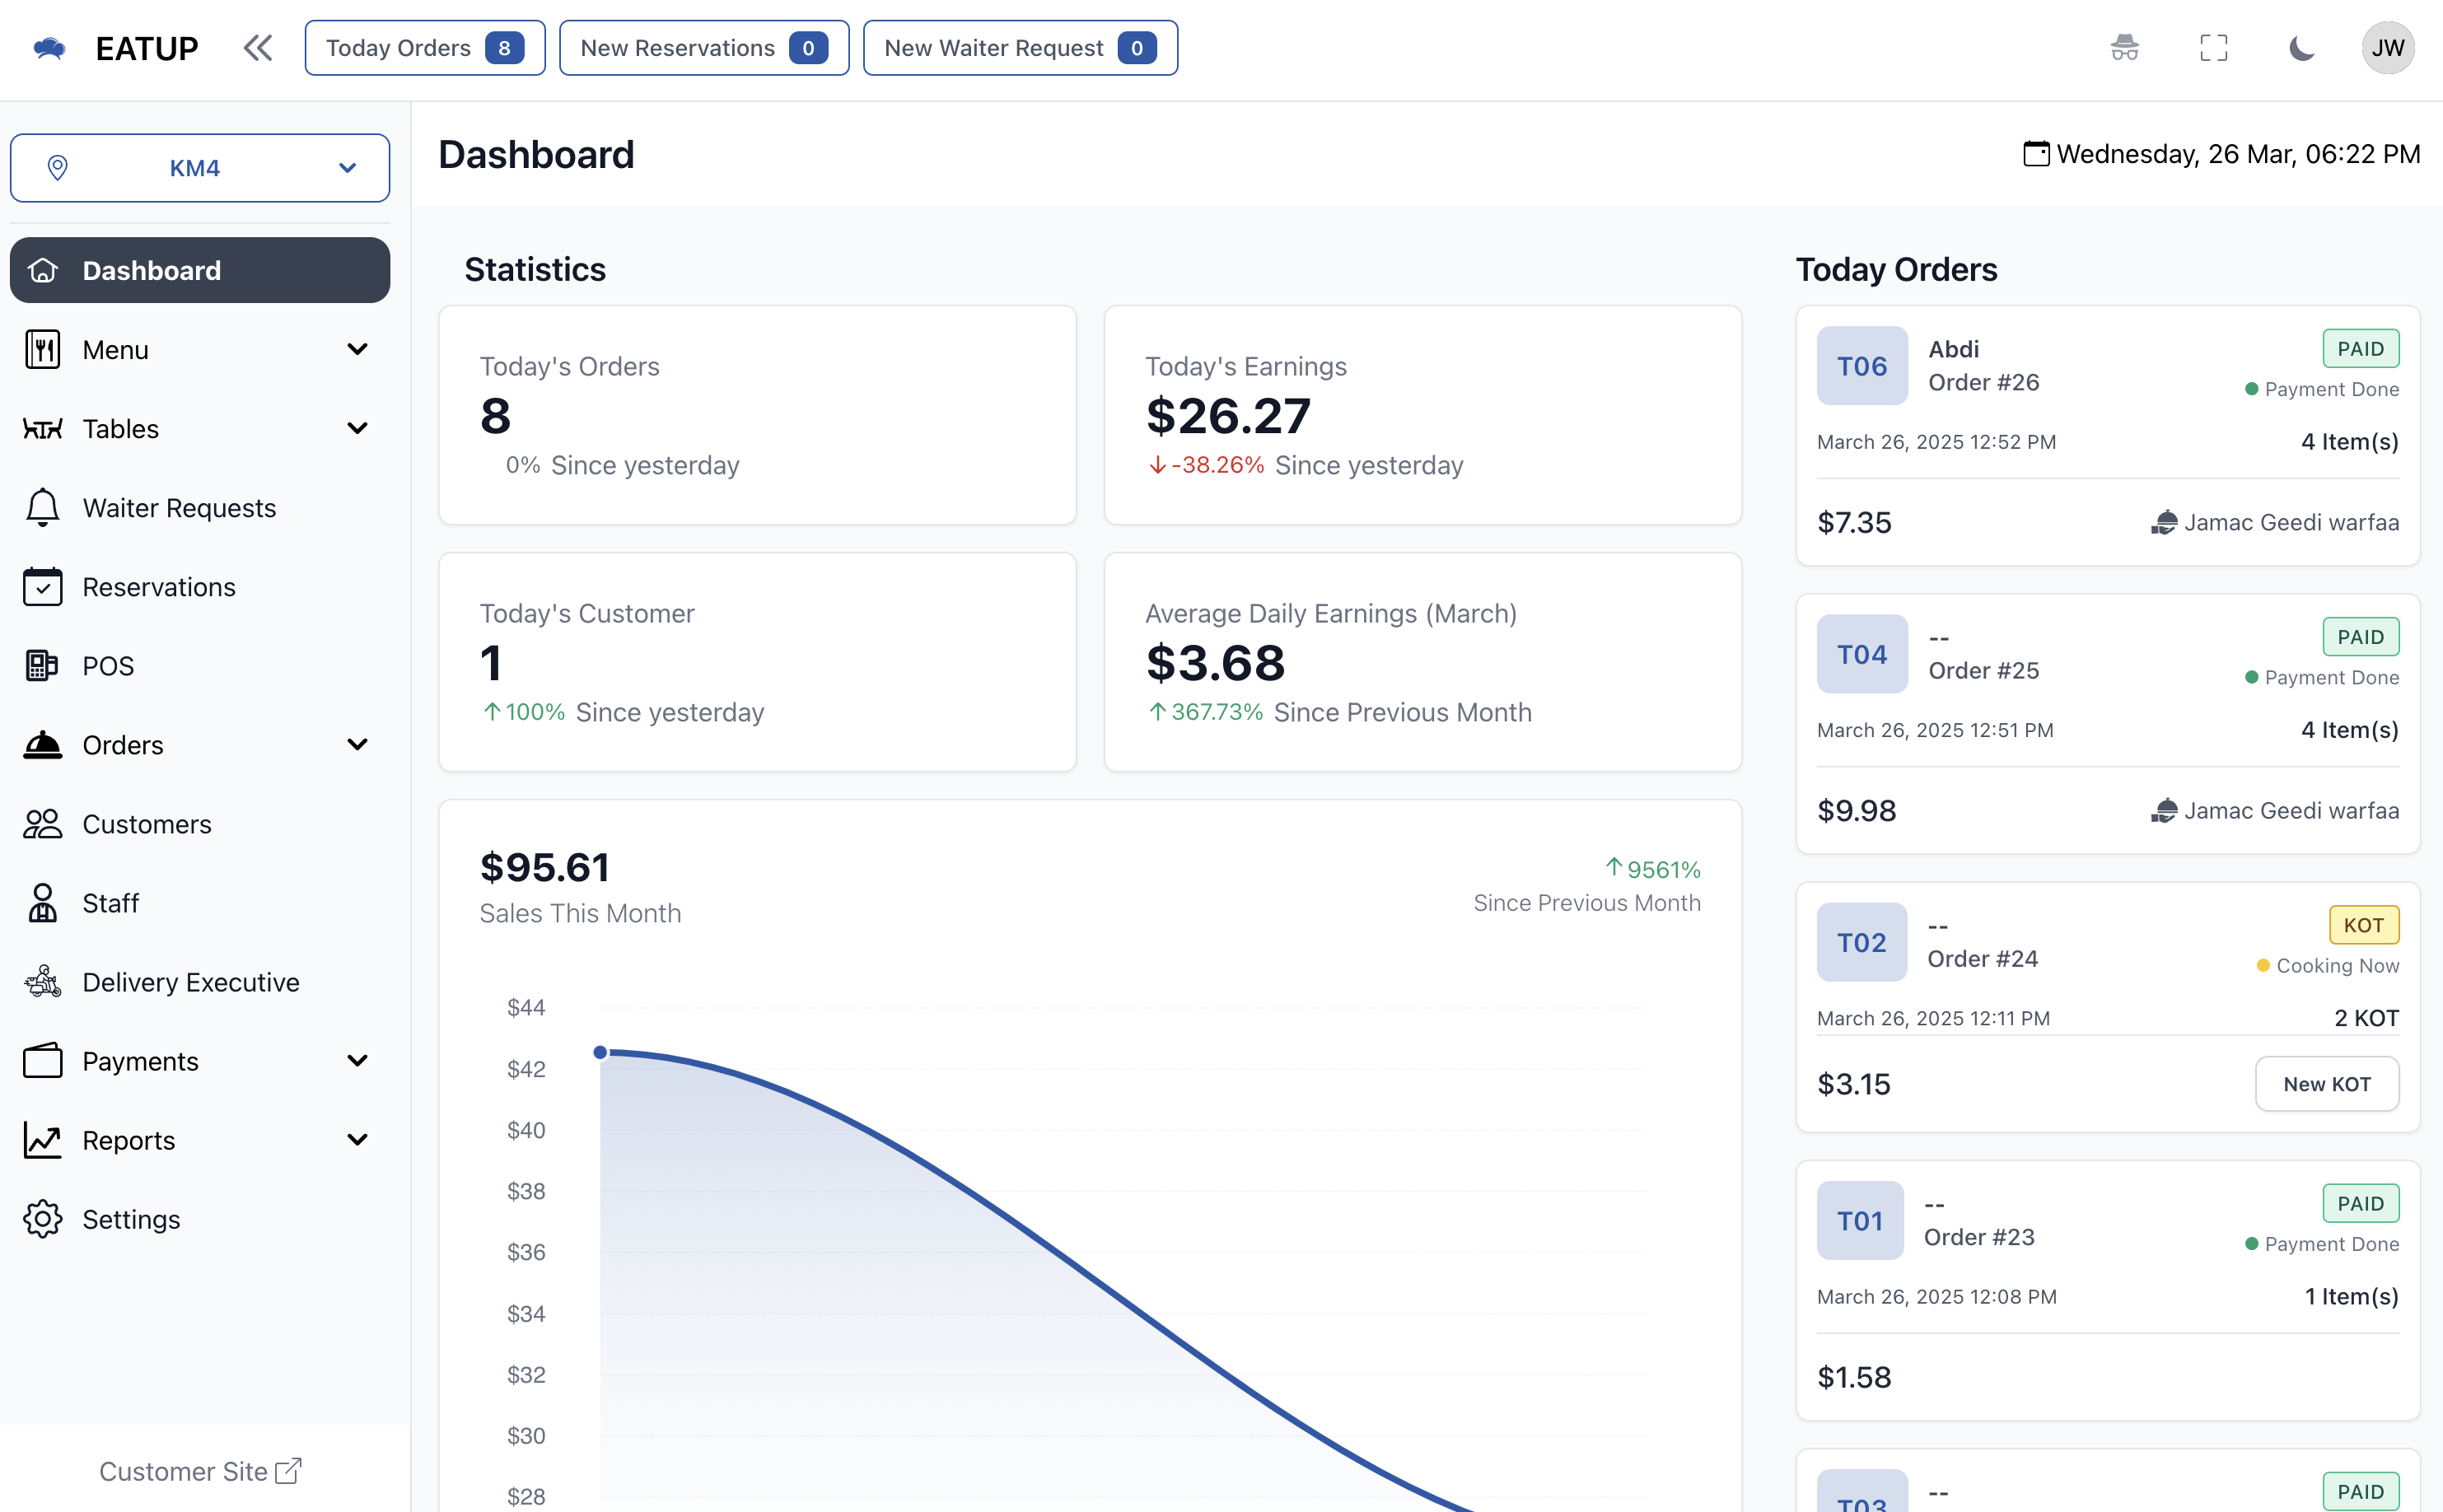Click $9.98 total on Order #25
2443x1512 pixels.
[1856, 810]
